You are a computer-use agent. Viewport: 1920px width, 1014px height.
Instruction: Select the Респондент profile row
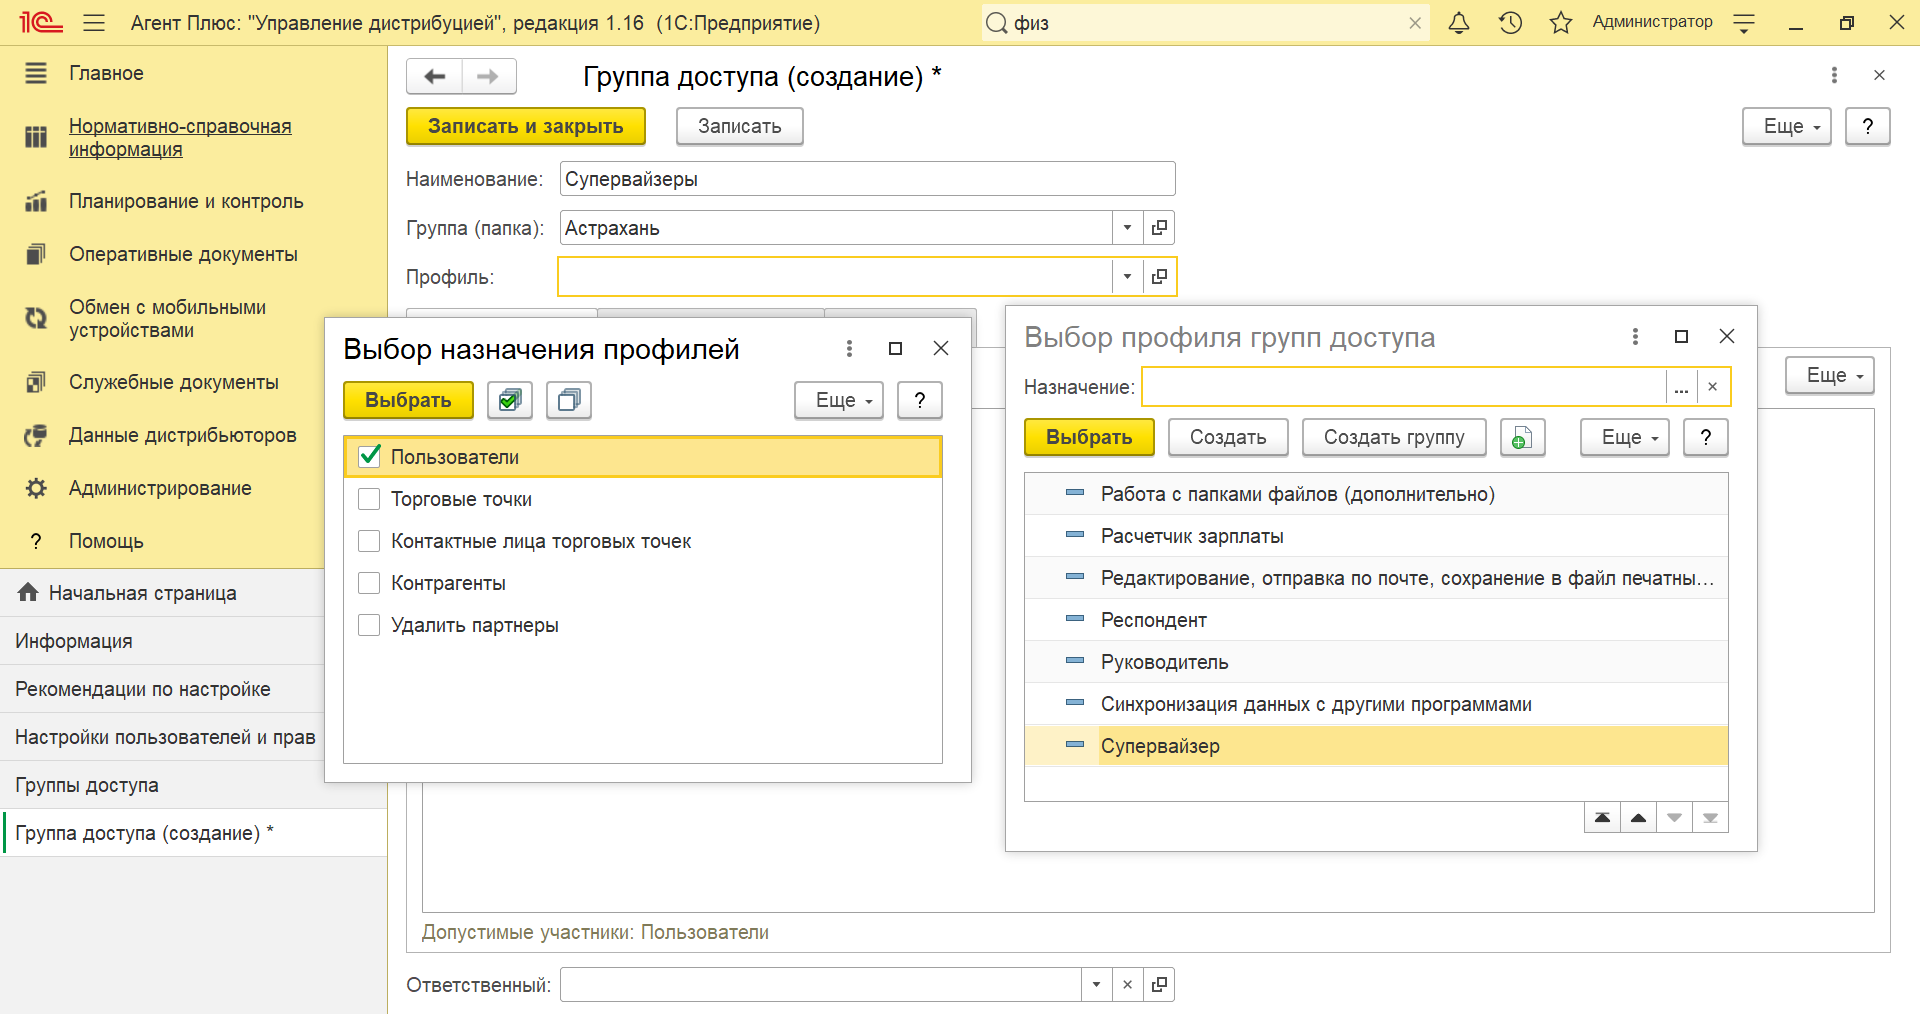(1376, 620)
